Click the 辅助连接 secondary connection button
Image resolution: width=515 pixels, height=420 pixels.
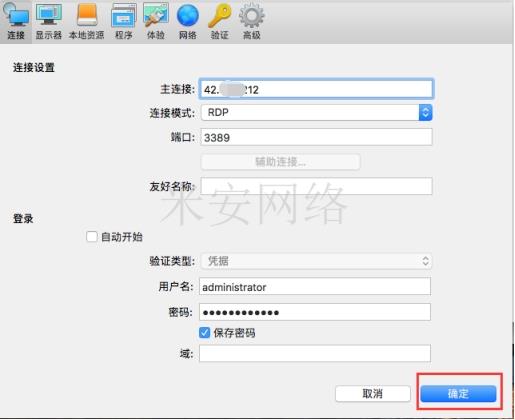(x=280, y=162)
